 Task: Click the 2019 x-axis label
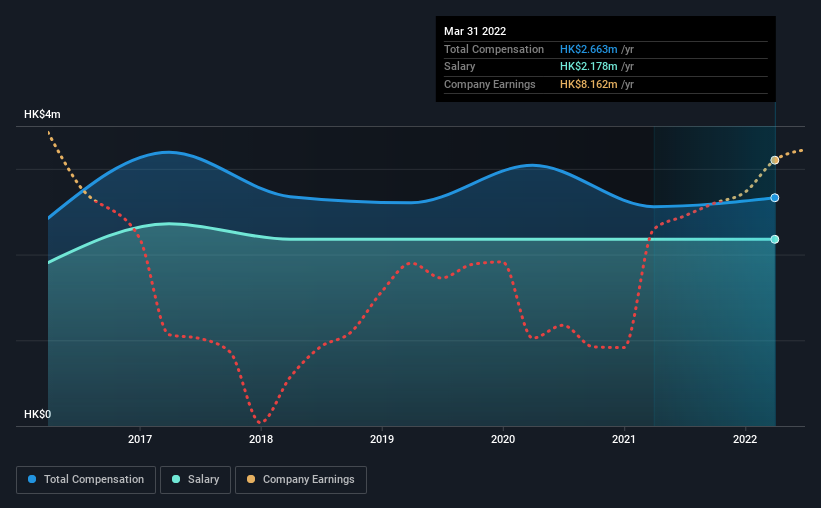pos(382,439)
